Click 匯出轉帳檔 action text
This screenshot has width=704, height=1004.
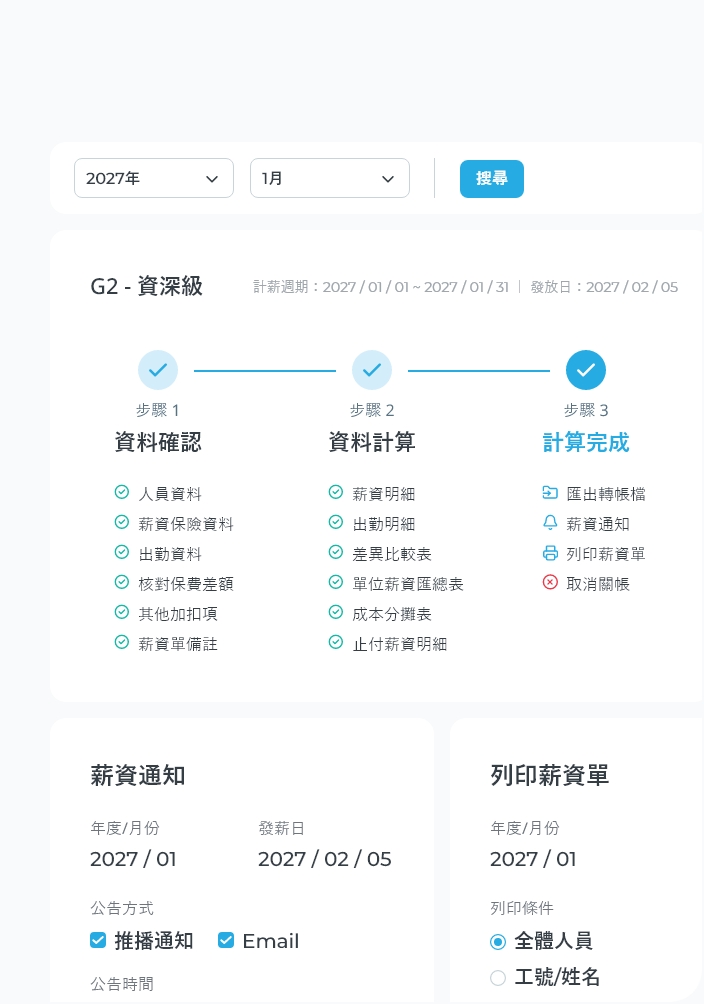tap(606, 494)
